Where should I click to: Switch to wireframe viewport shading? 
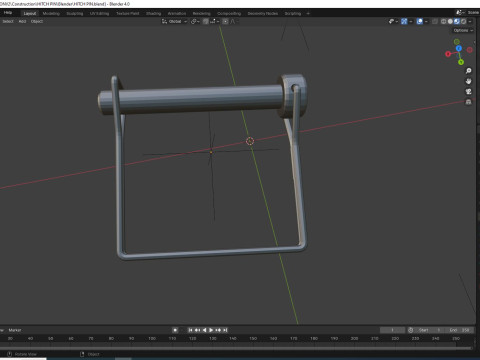point(443,21)
